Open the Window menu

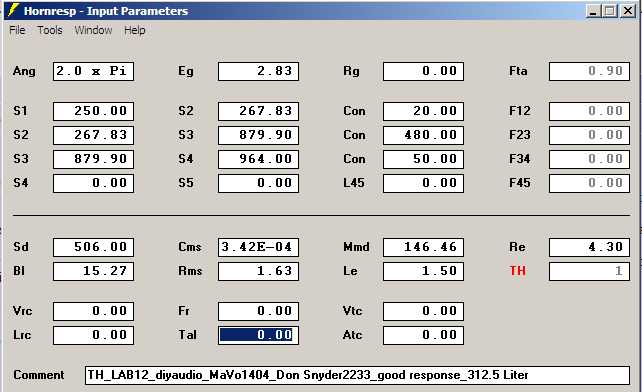(93, 30)
